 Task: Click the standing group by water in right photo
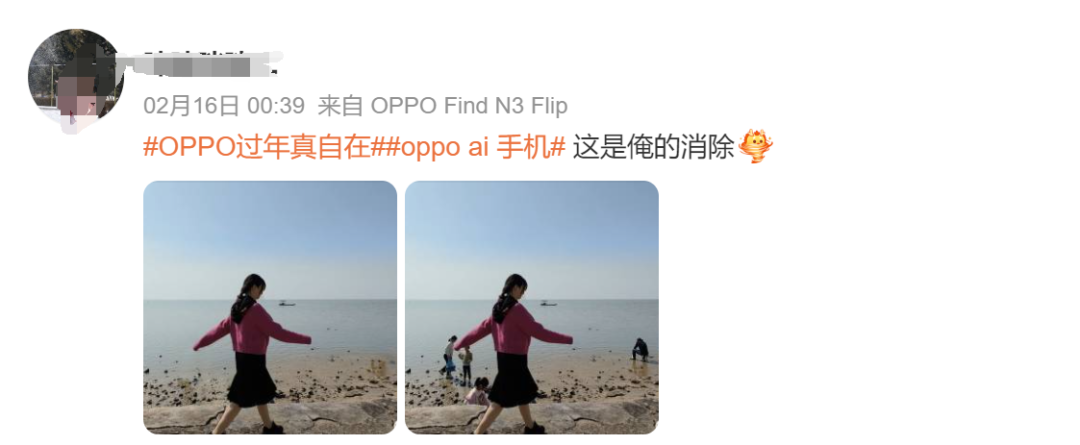(457, 358)
